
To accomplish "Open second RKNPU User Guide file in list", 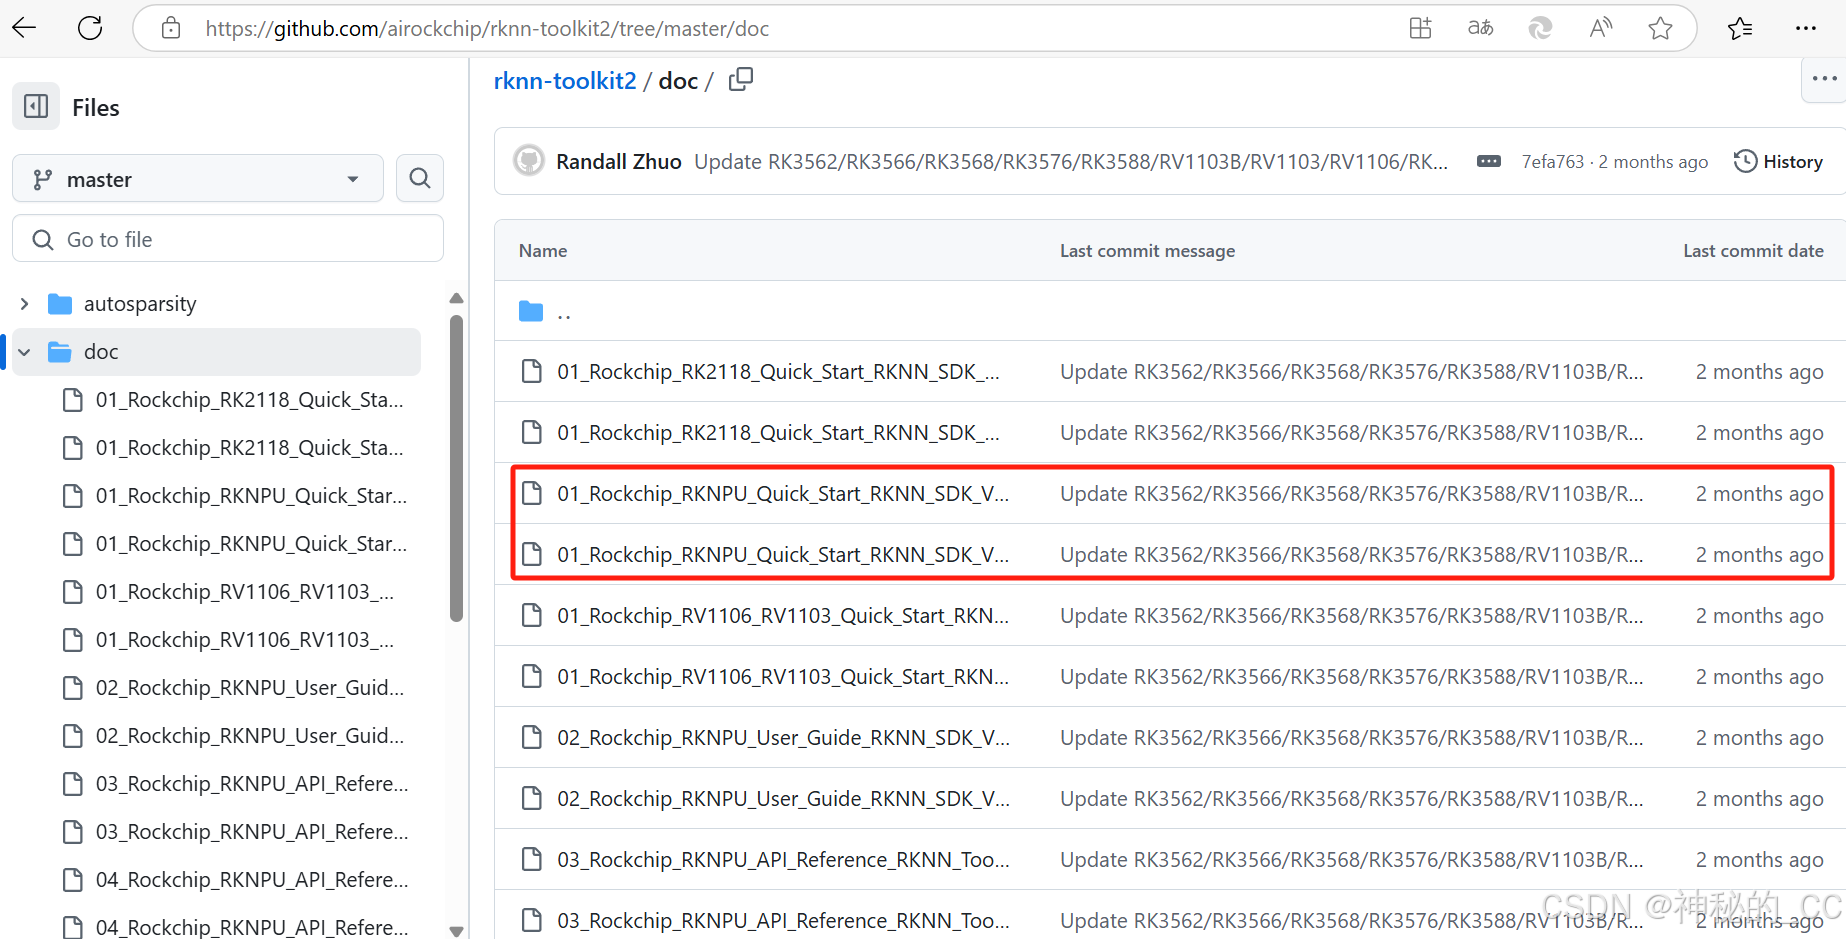I will click(x=783, y=799).
